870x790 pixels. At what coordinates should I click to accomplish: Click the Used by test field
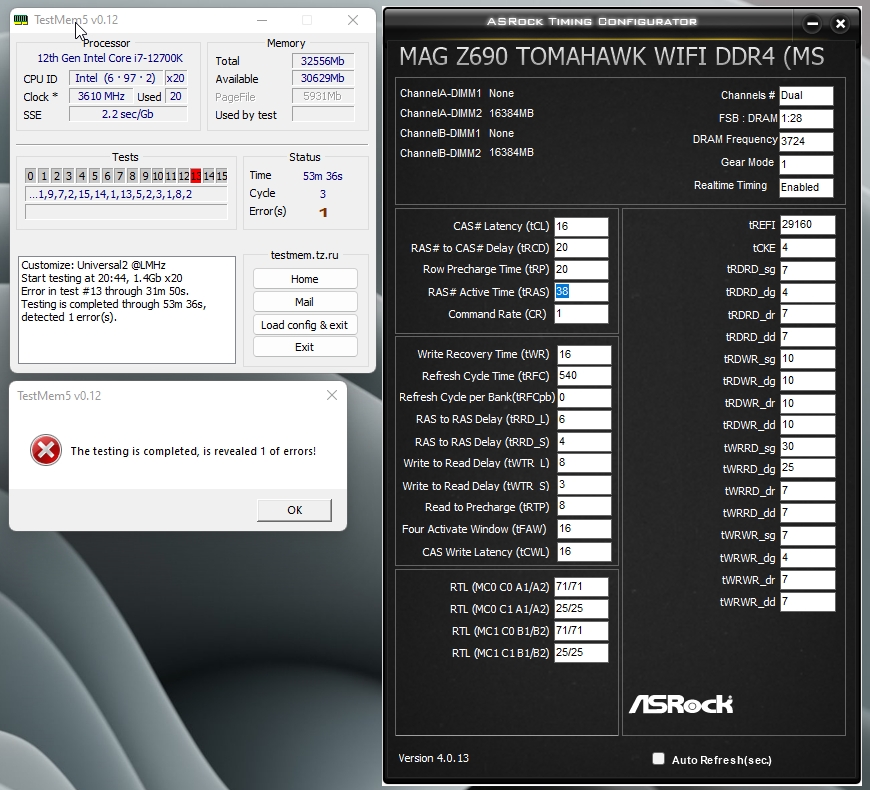pos(323,114)
